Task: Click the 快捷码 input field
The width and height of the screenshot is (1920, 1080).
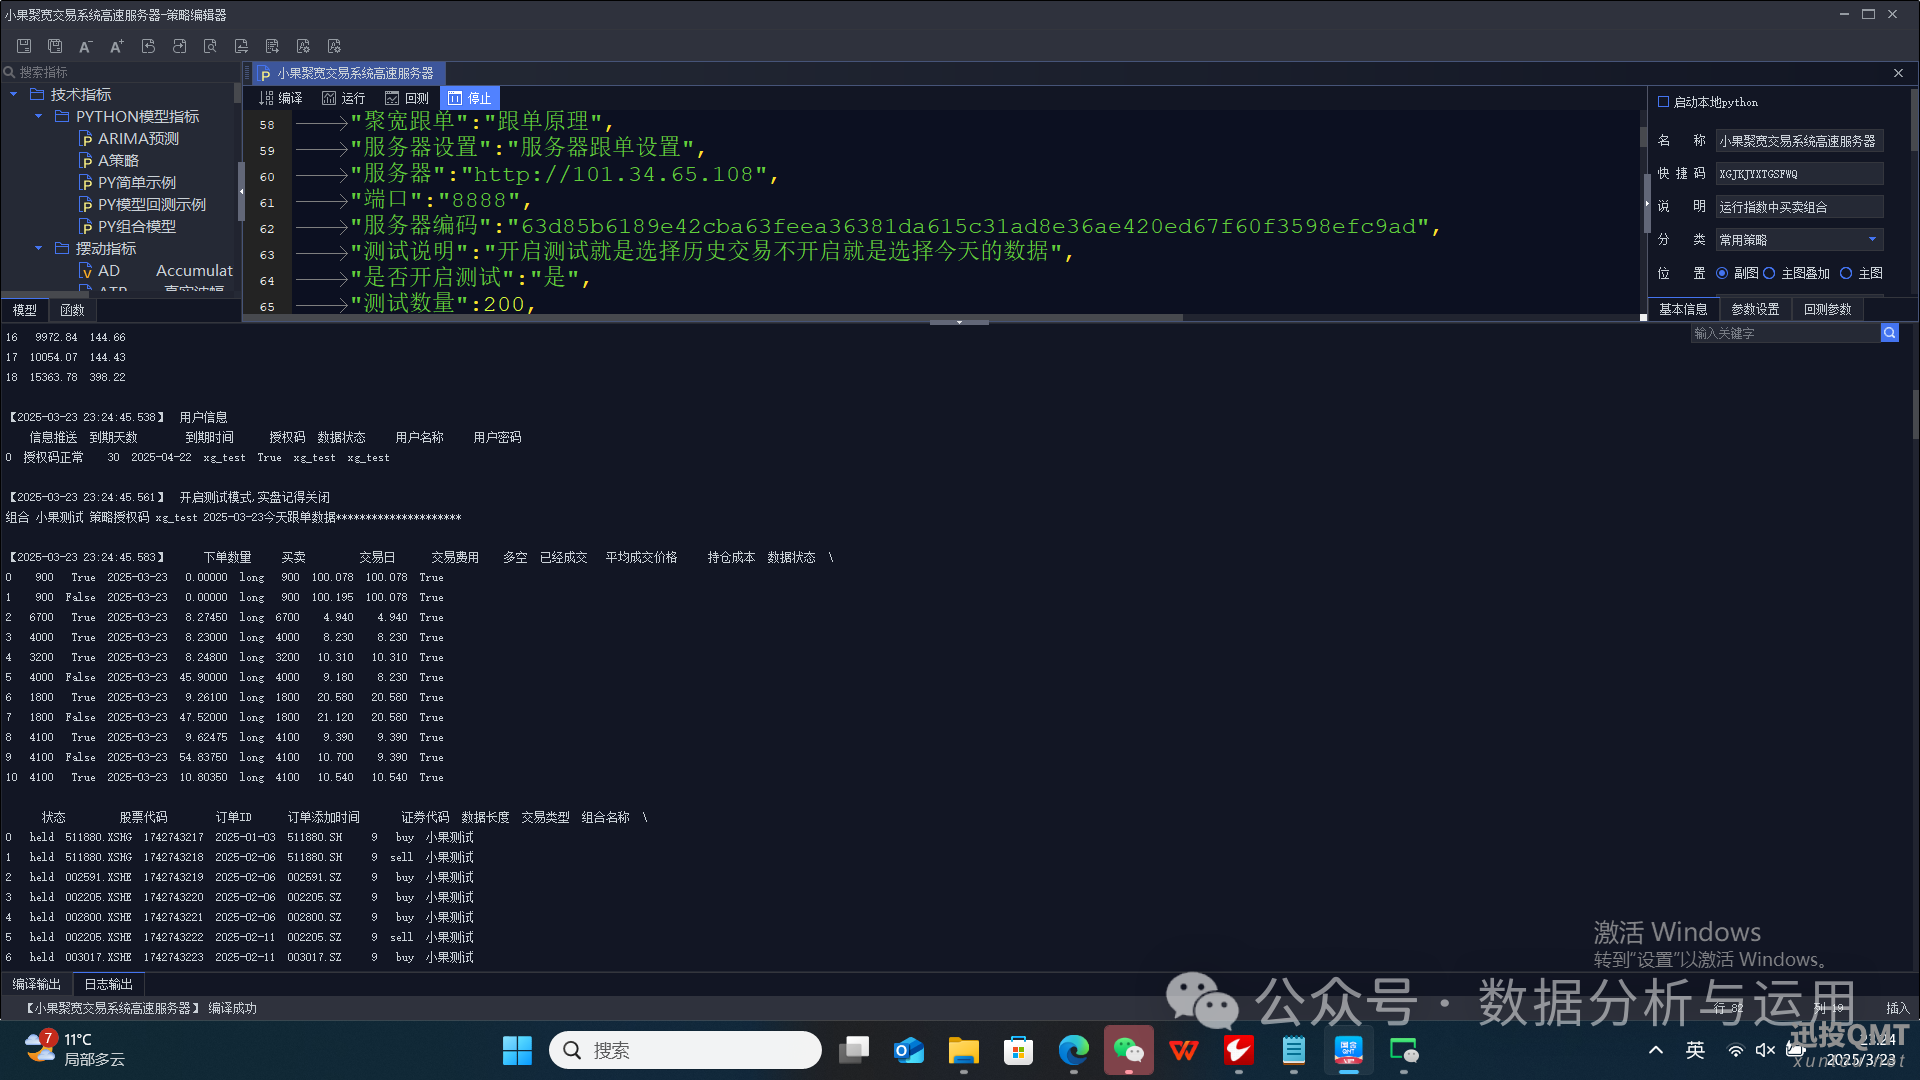Action: [1799, 174]
